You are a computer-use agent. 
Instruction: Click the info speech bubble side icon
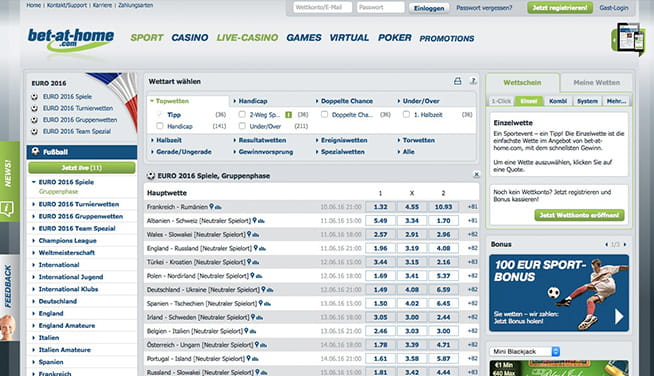tap(8, 209)
